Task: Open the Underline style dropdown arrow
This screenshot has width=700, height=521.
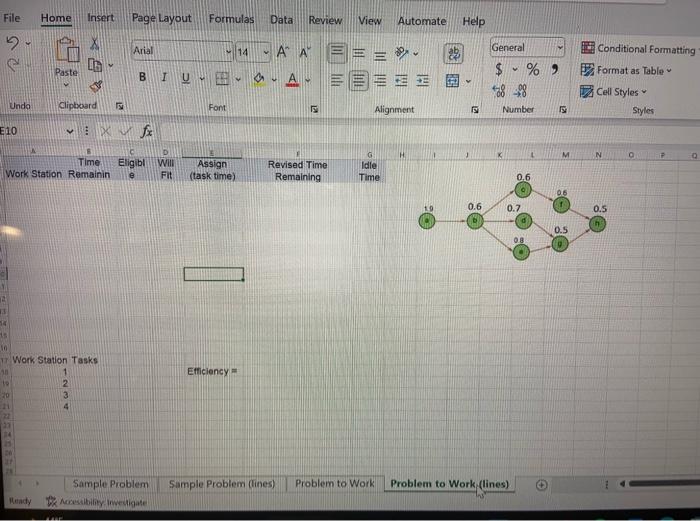Action: click(x=202, y=79)
